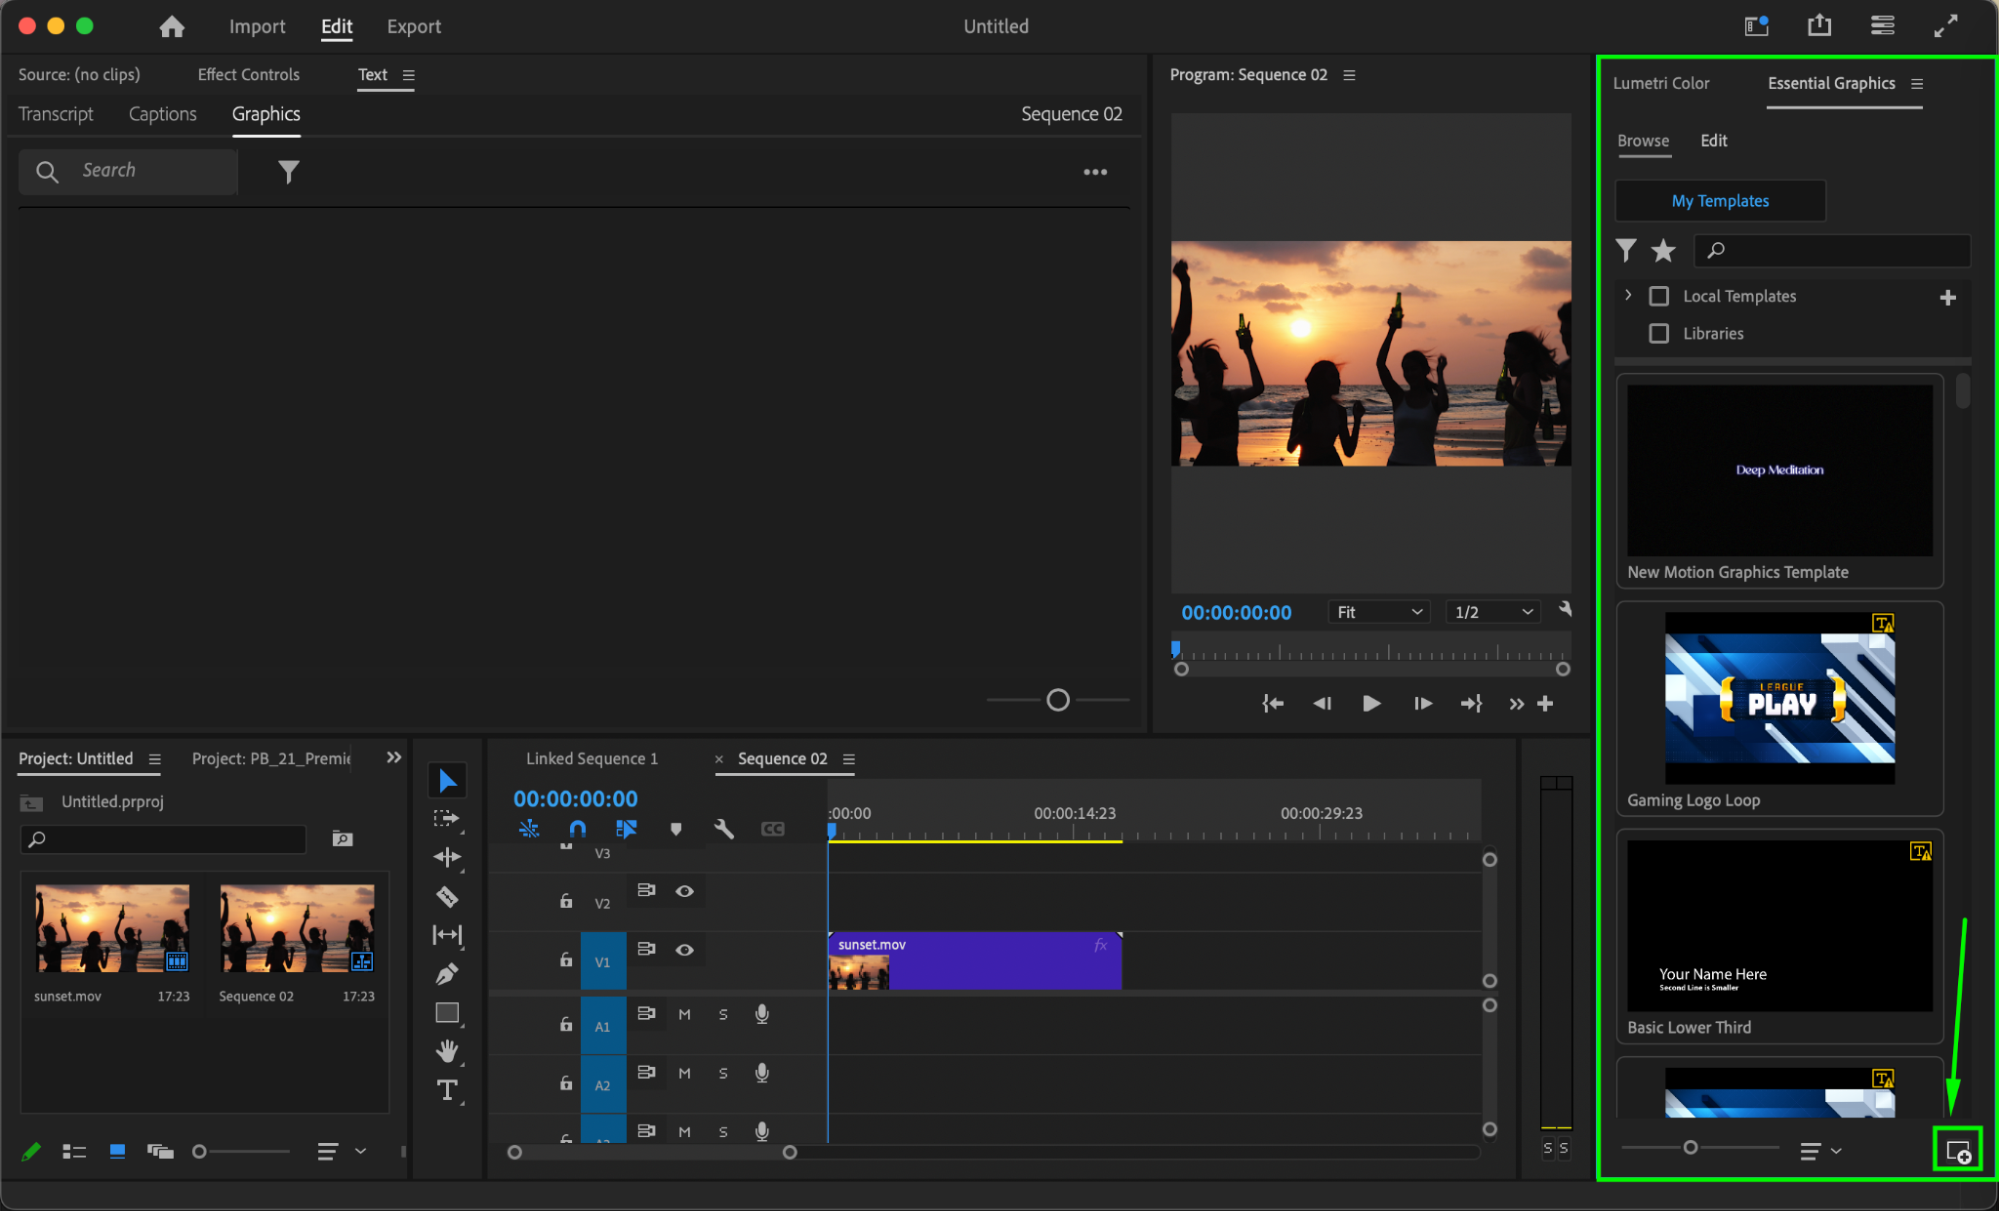This screenshot has height=1212, width=1999.
Task: Expand the Local Templates tree
Action: (x=1628, y=295)
